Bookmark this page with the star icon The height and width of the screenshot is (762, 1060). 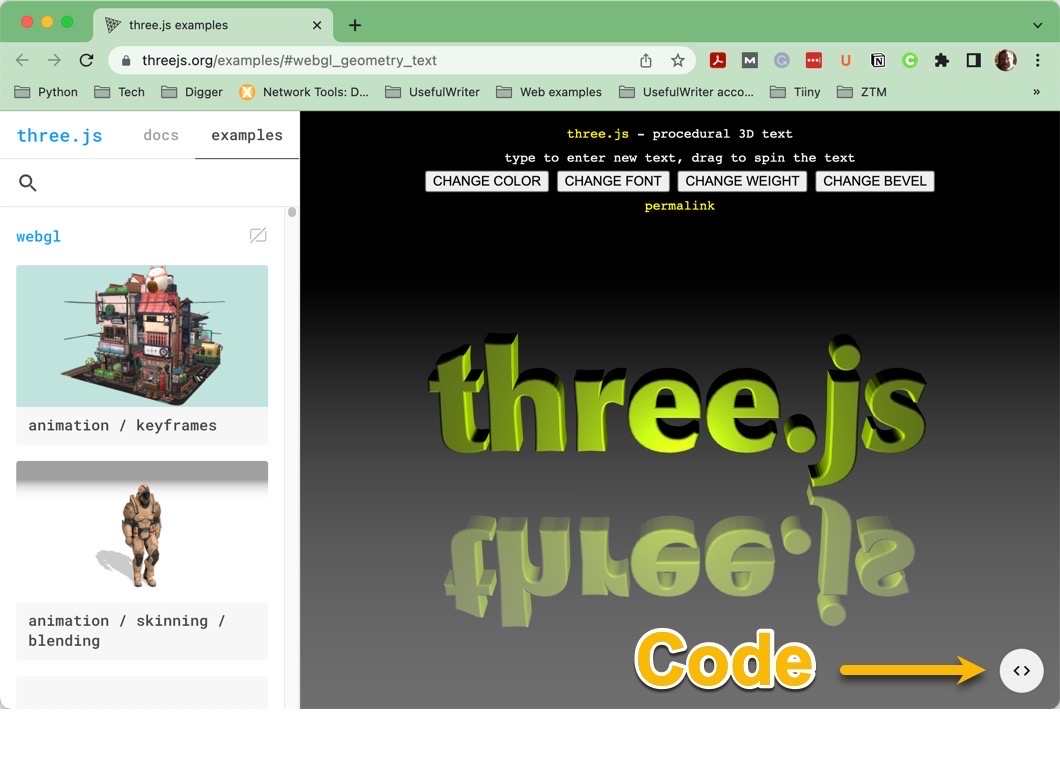pos(677,60)
